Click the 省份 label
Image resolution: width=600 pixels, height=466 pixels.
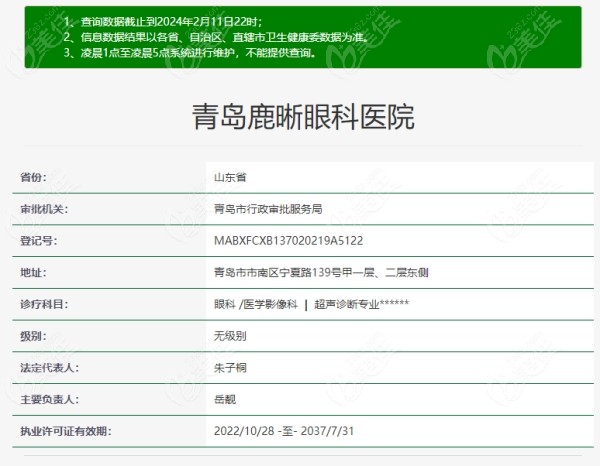(33, 177)
